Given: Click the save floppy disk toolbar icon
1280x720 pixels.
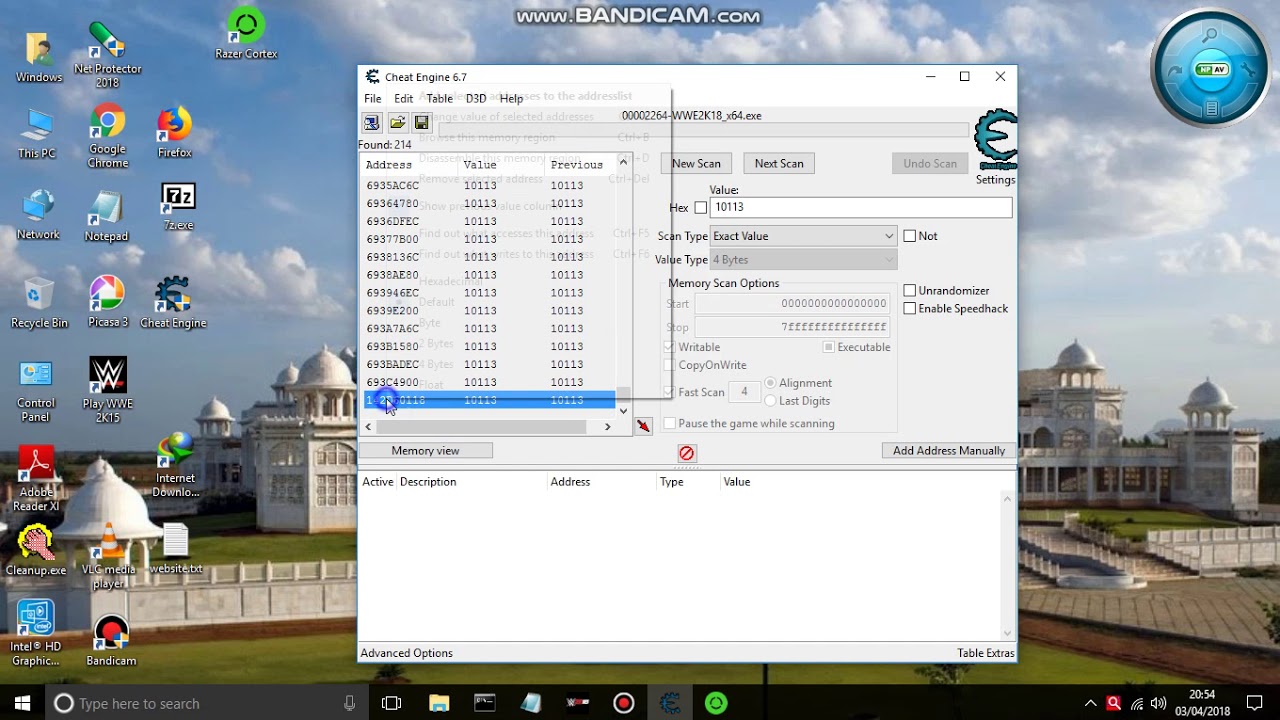Looking at the screenshot, I should [x=421, y=123].
